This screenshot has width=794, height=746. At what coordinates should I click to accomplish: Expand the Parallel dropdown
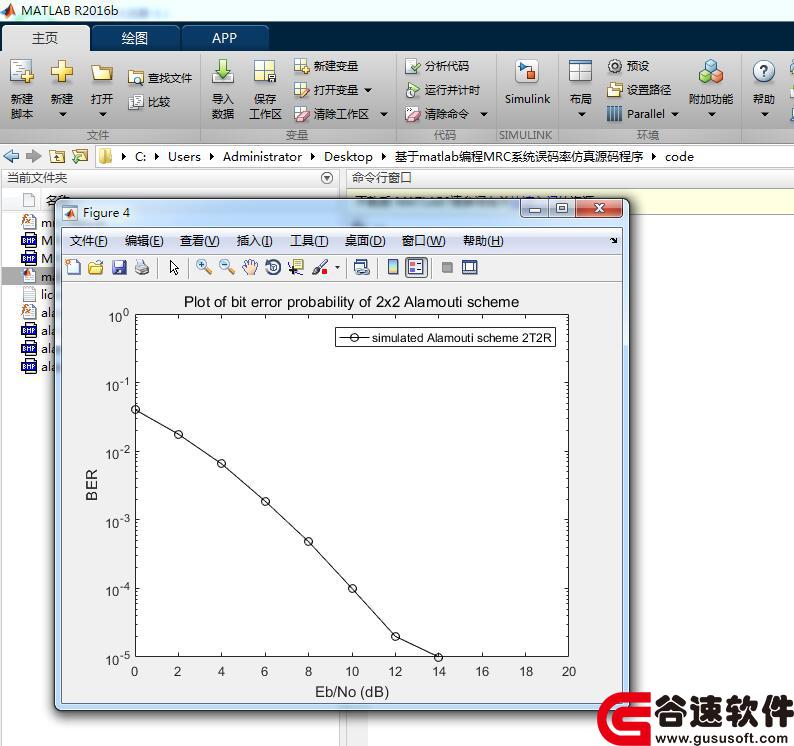point(675,114)
